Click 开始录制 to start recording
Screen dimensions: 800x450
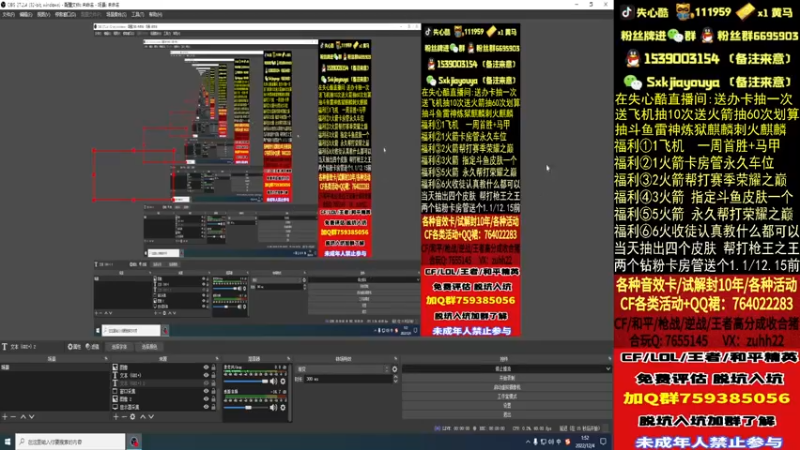click(507, 378)
